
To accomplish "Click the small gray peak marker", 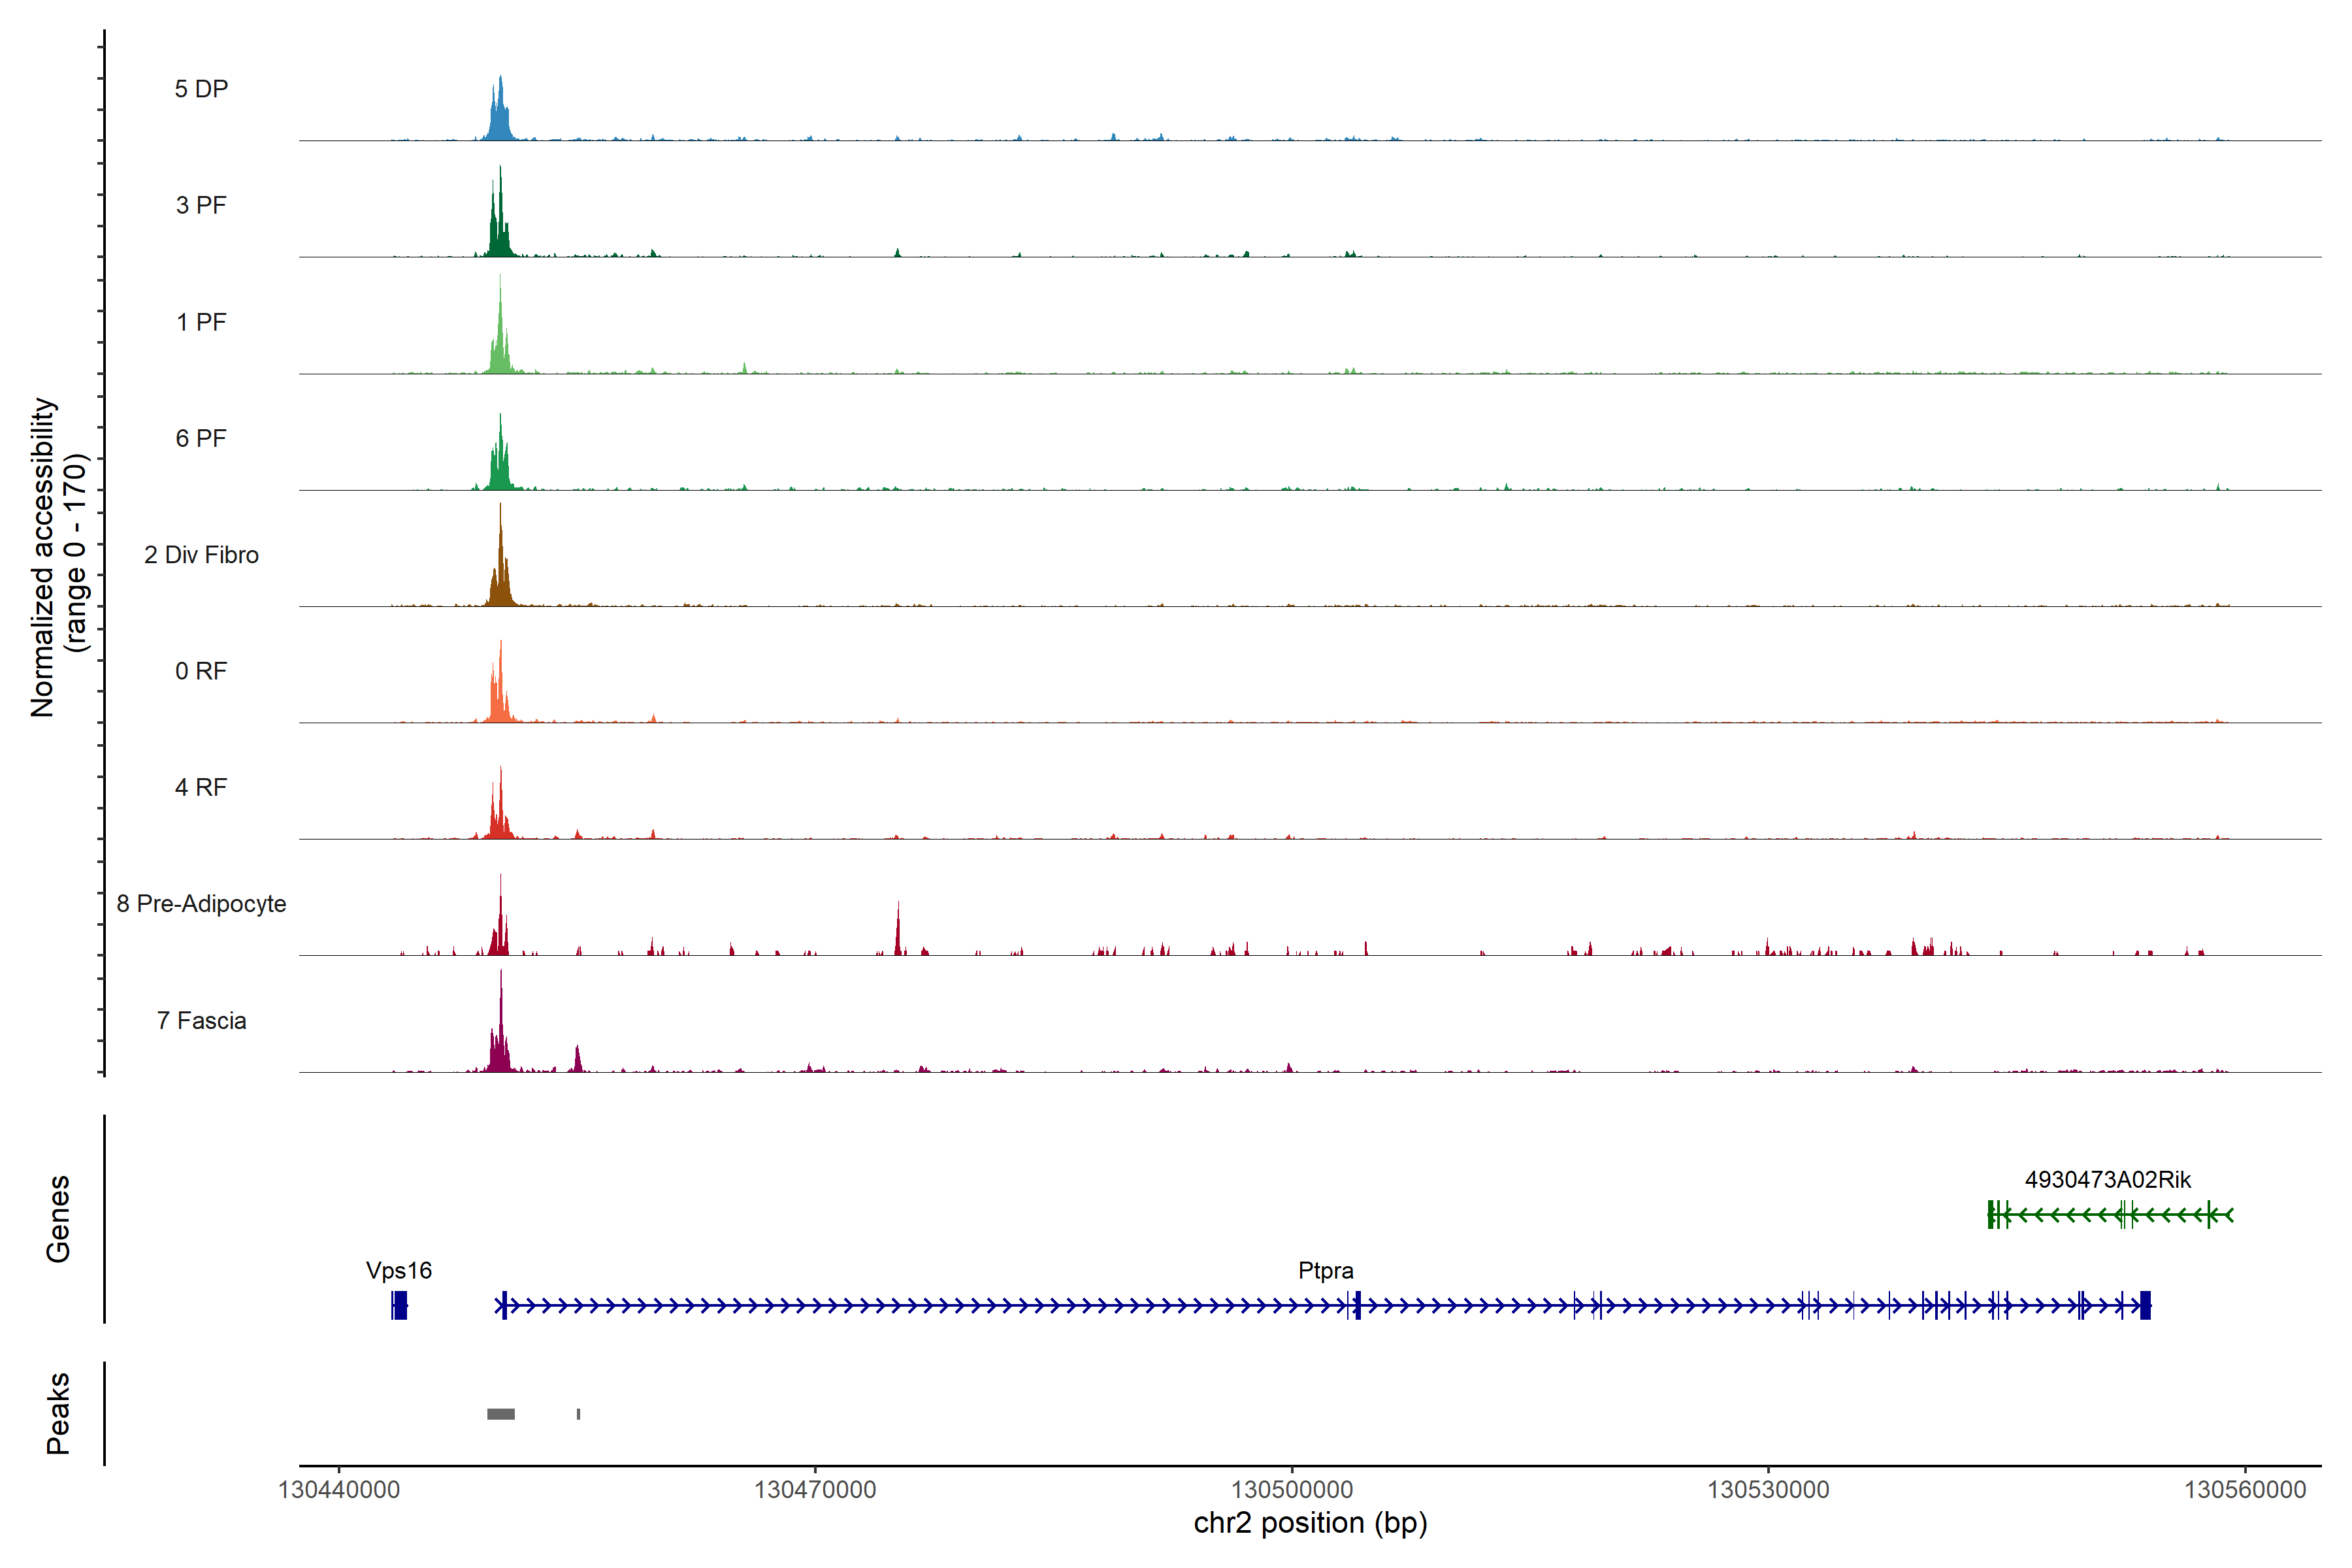I will click(x=578, y=1414).
